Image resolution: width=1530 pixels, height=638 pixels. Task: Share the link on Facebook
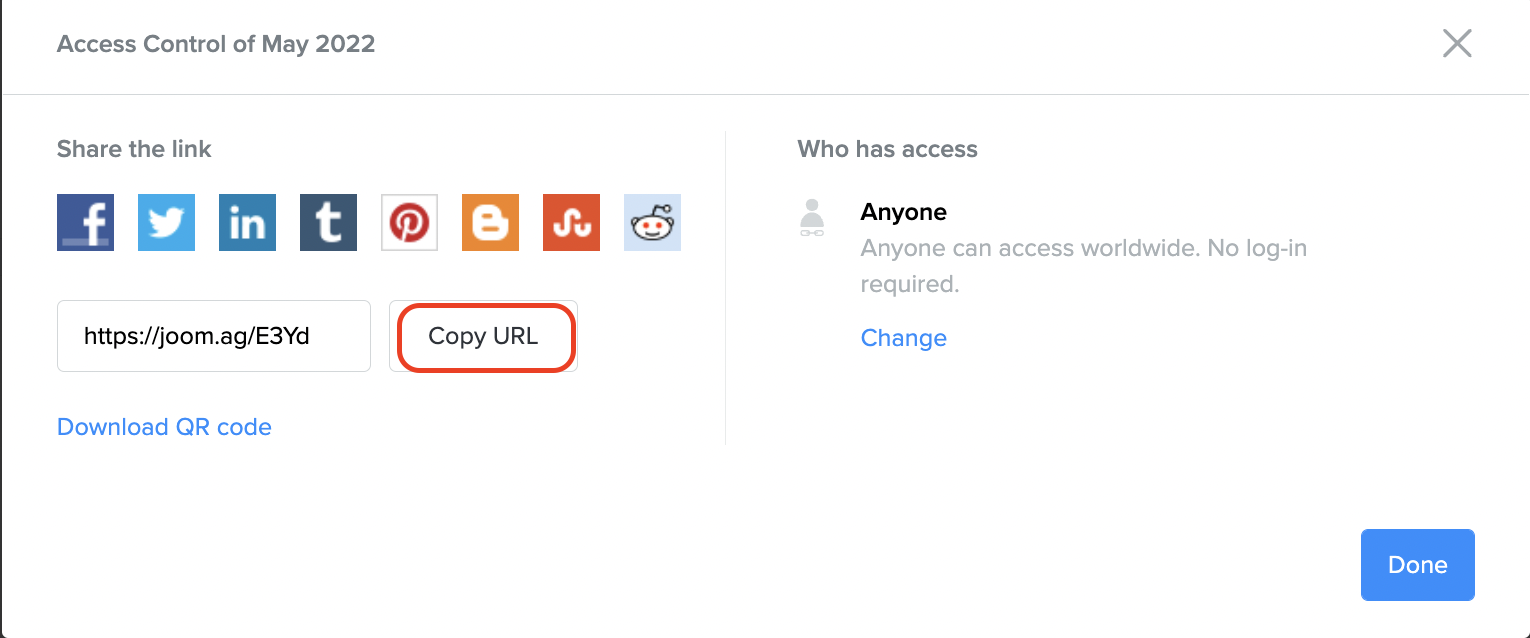click(85, 222)
